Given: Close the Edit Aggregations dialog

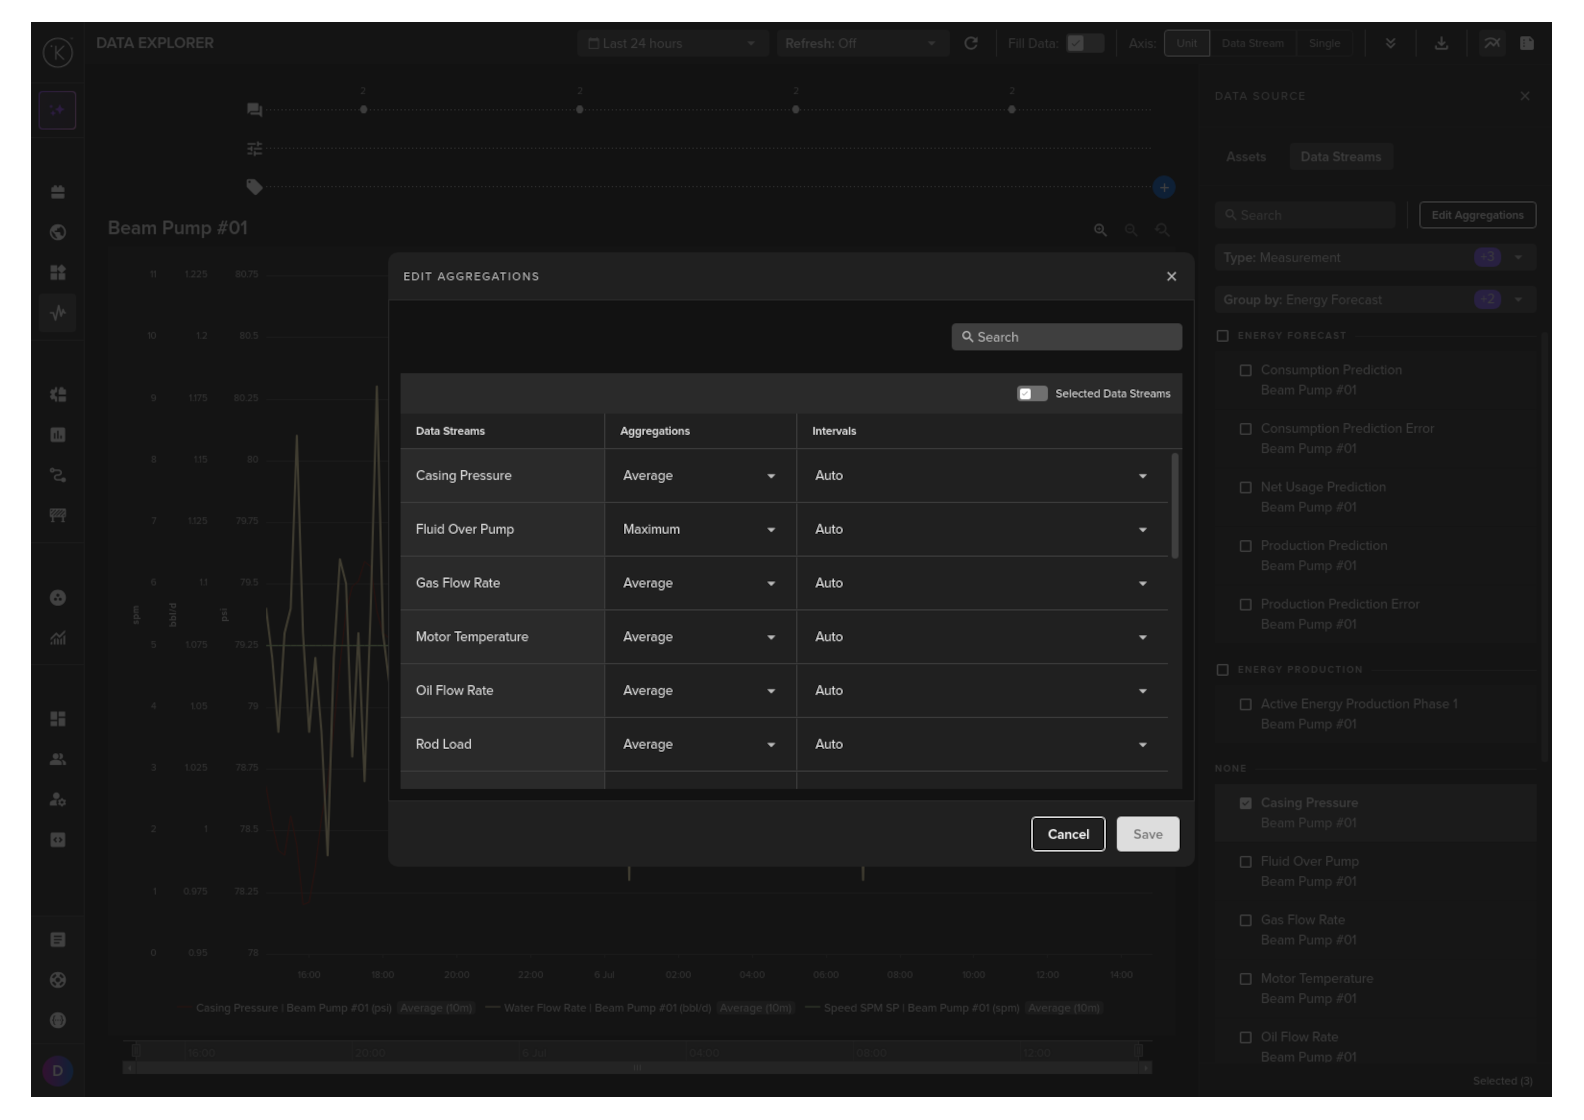Looking at the screenshot, I should (1171, 277).
